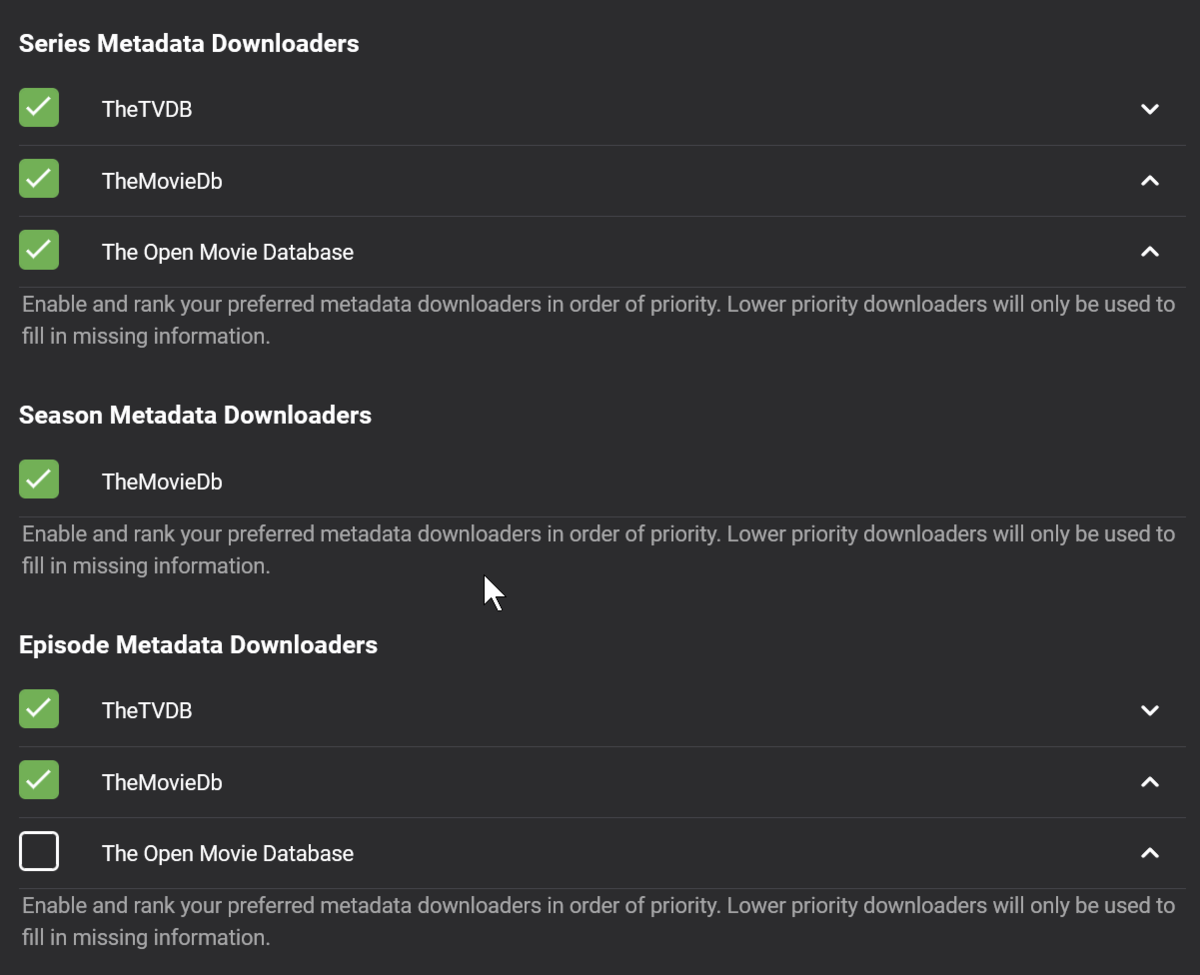Select The Open Movie Database label under Series
This screenshot has height=975, width=1200.
(228, 252)
